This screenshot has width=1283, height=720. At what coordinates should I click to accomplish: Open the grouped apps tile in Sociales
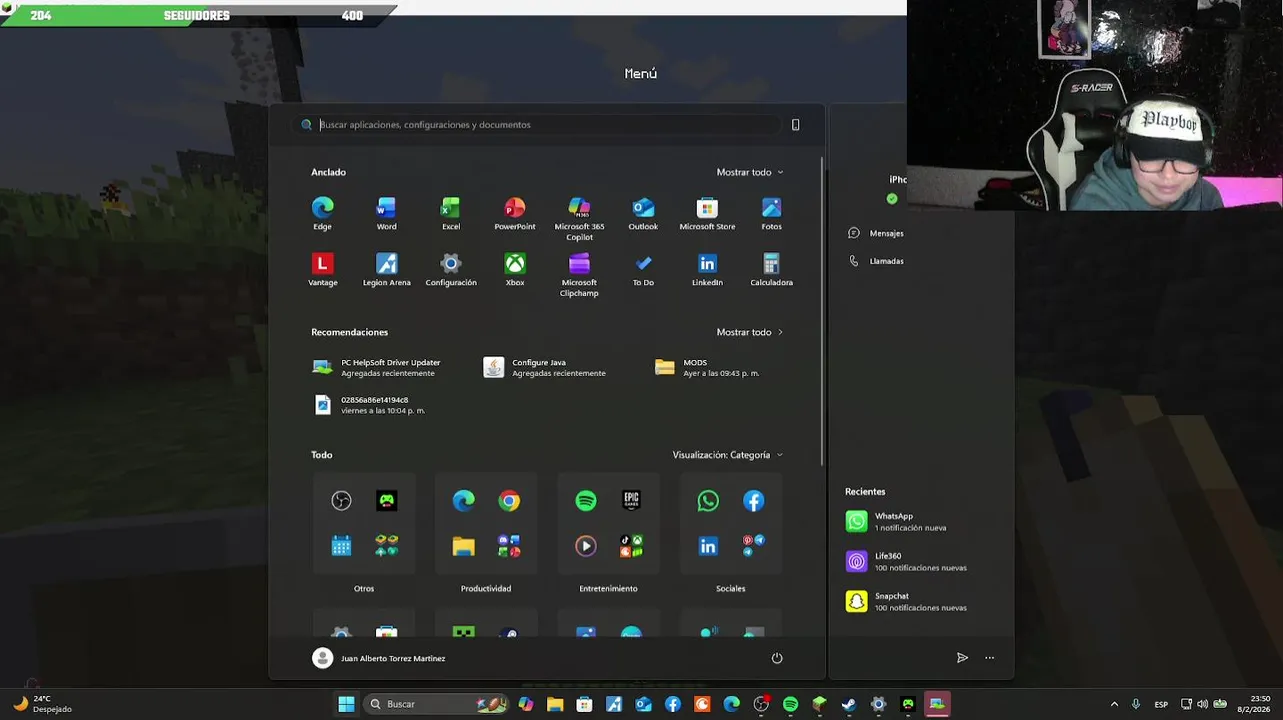(x=753, y=546)
